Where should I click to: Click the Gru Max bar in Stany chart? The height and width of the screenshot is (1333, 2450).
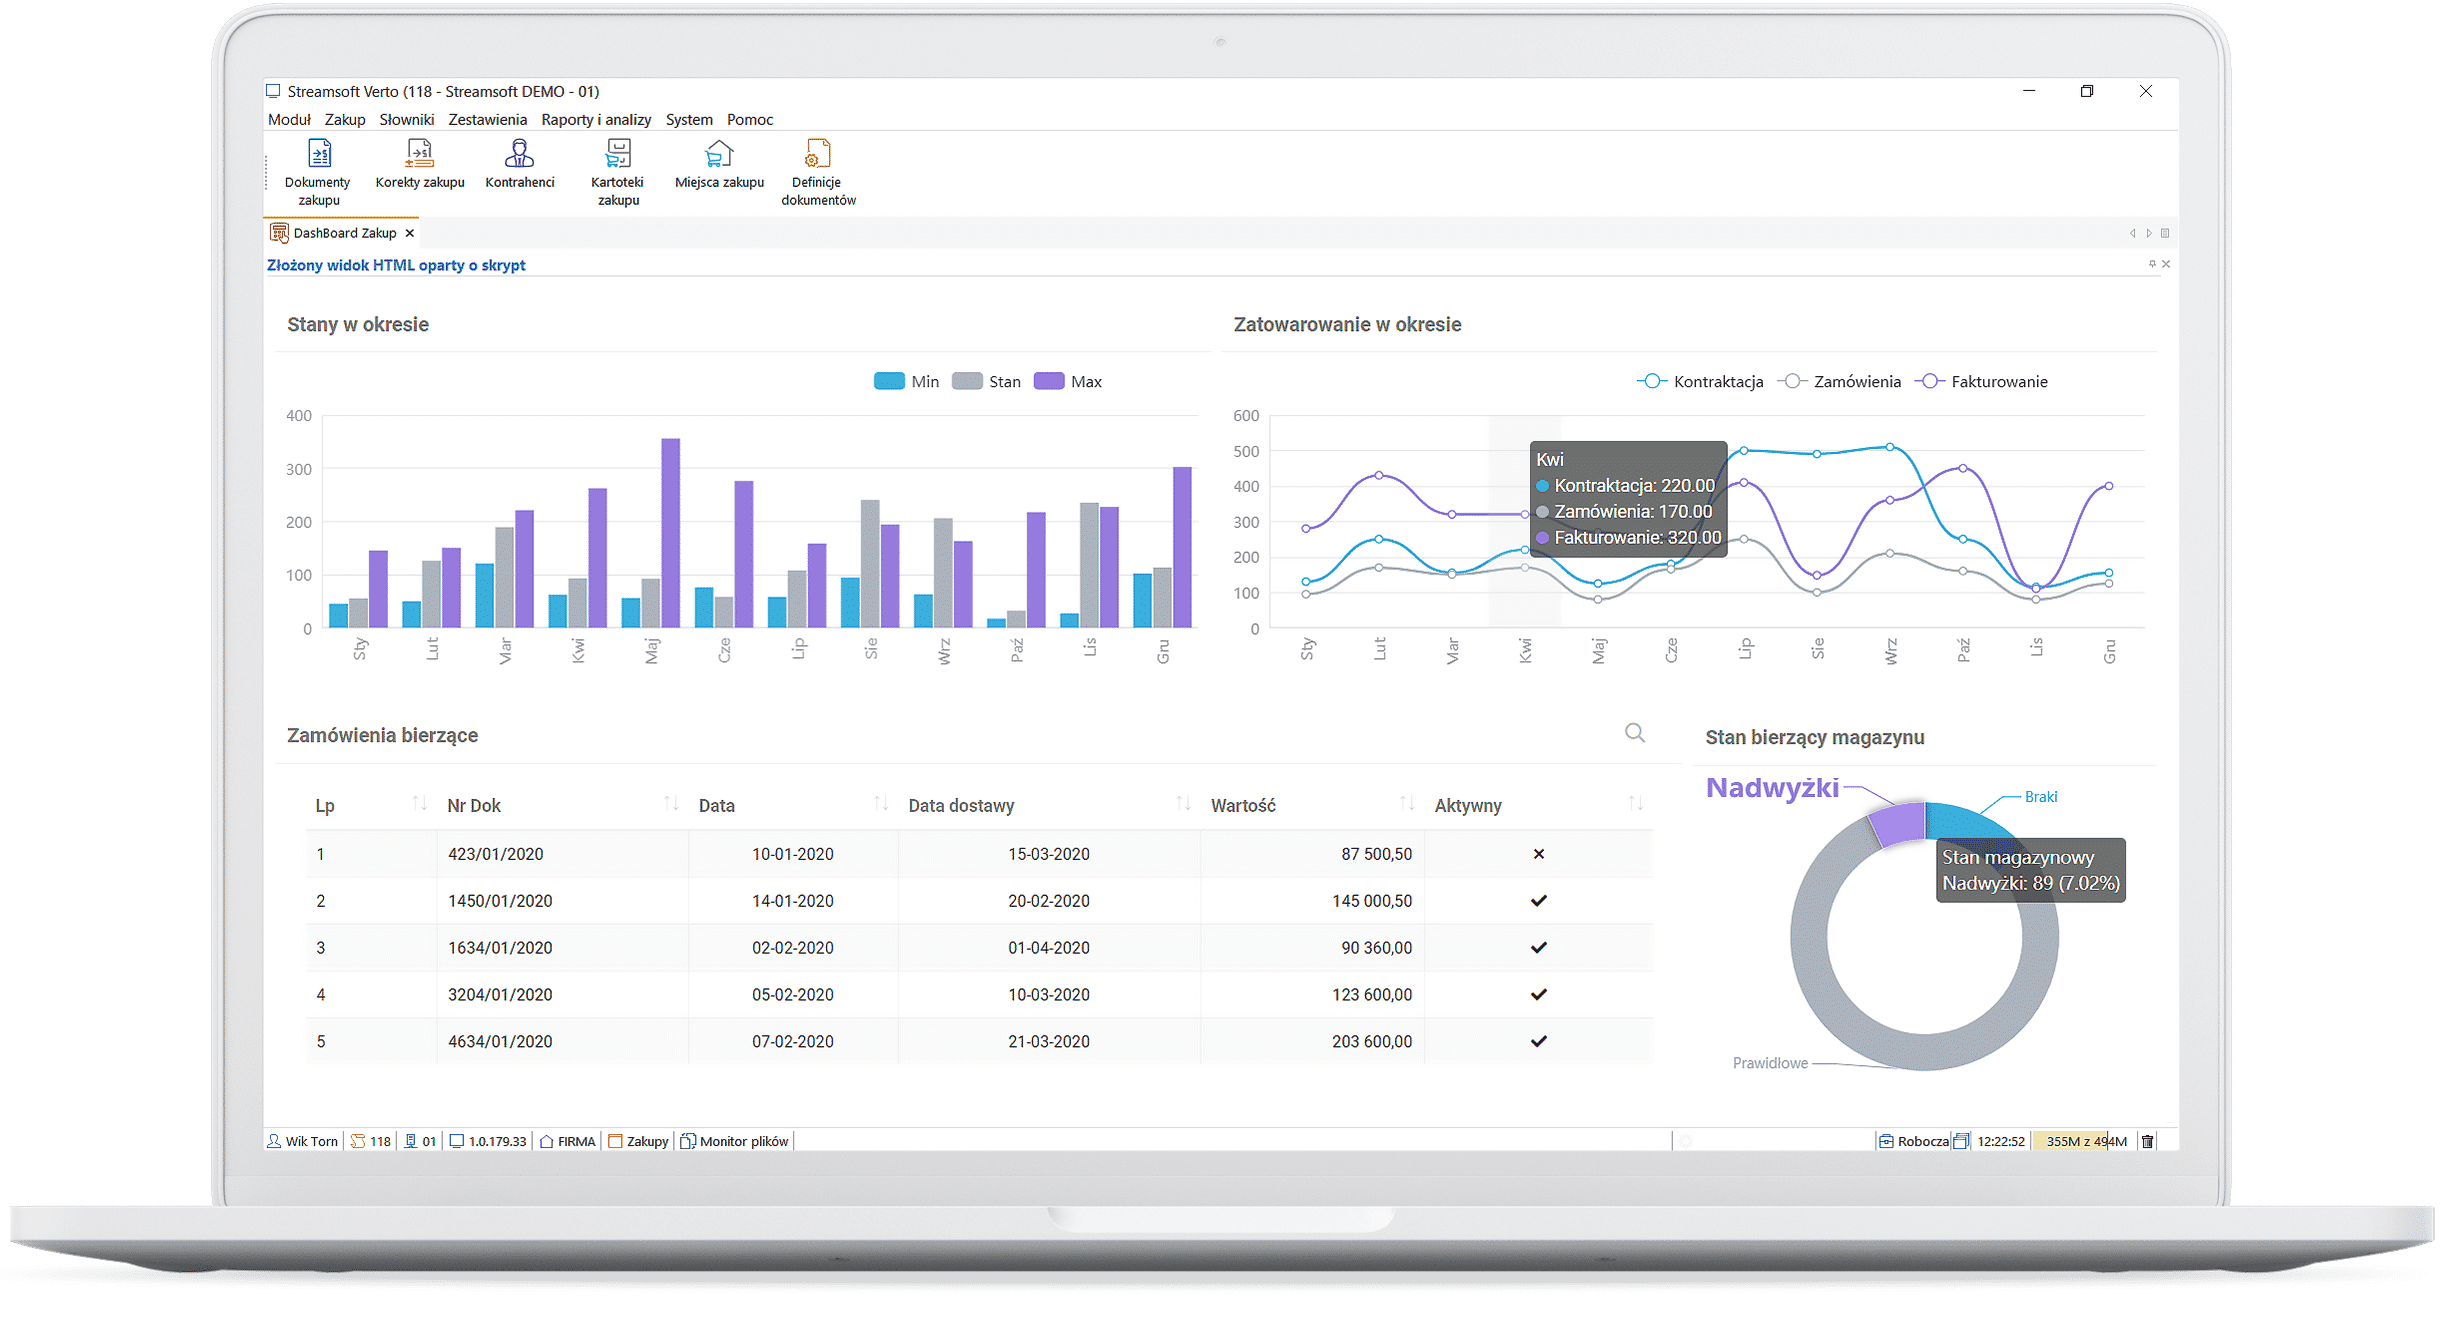tap(1182, 547)
